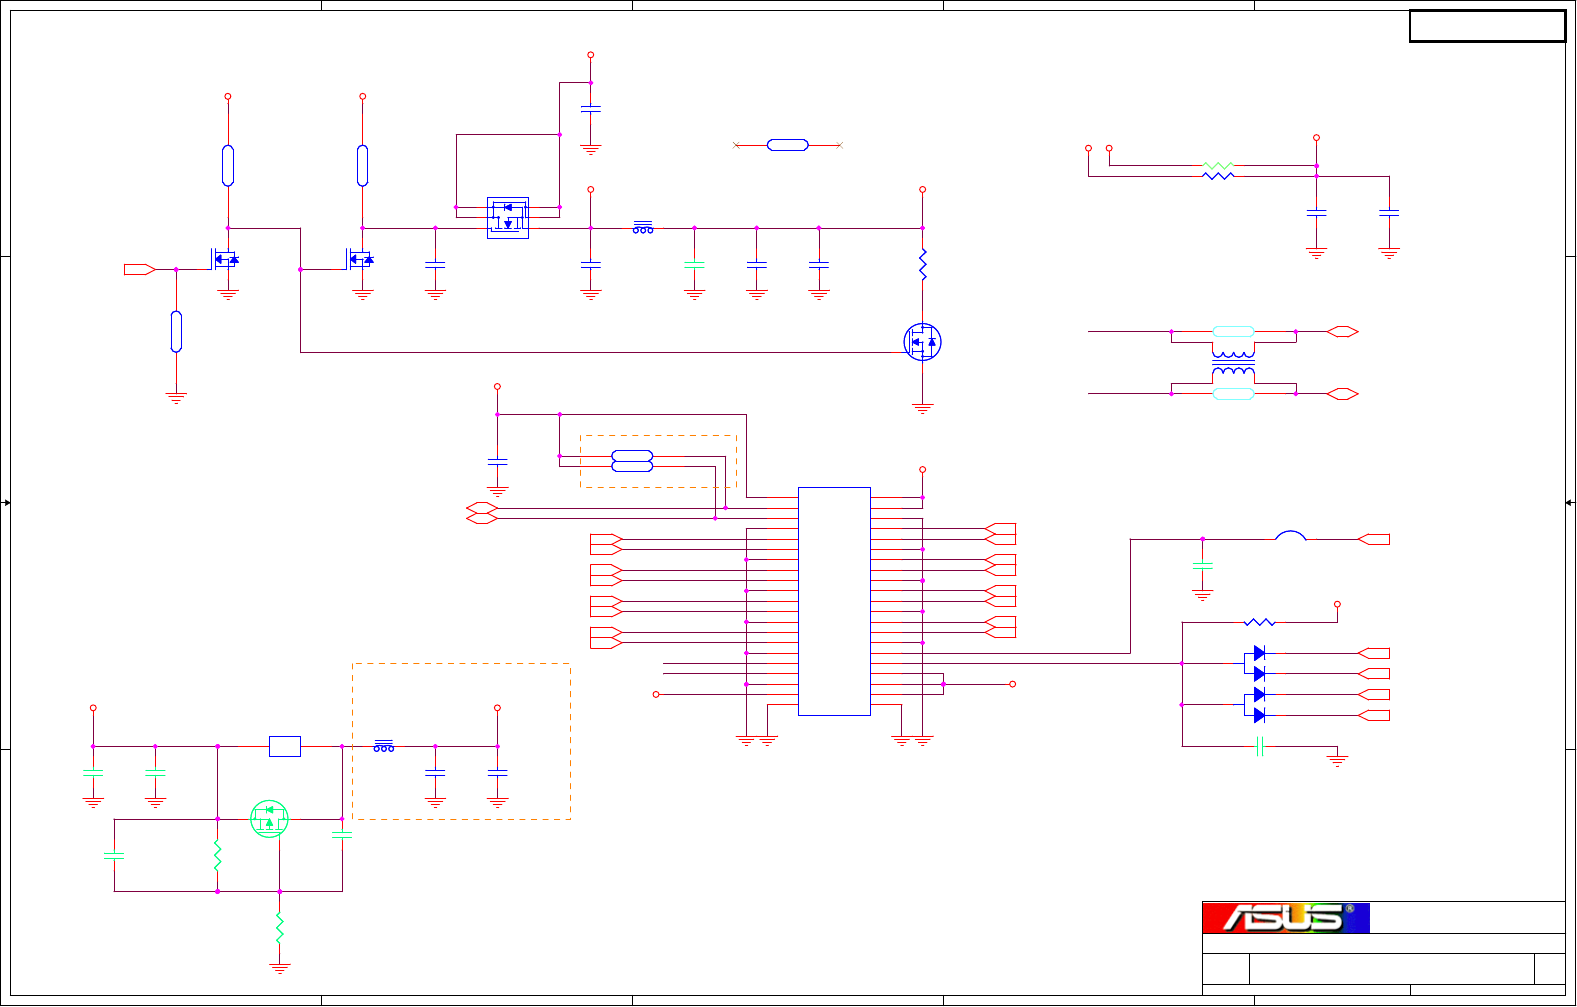Select the semicircle arc inductor symbol
This screenshot has width=1577, height=1007.
point(1290,535)
